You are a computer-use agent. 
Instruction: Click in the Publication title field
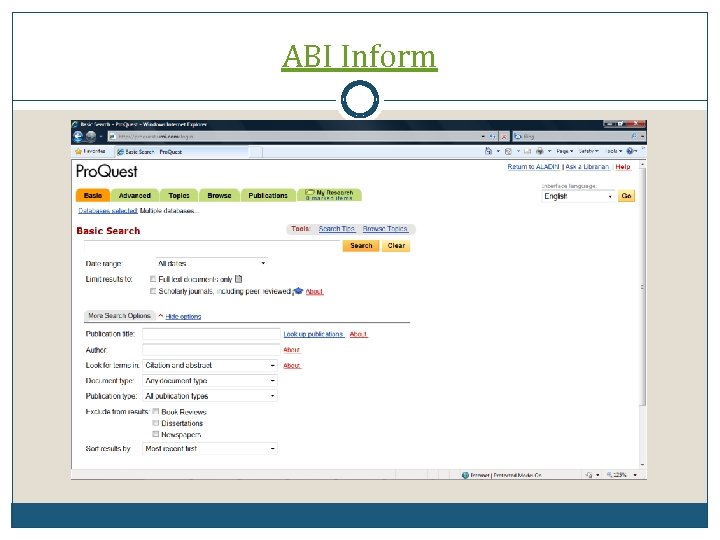click(x=211, y=334)
